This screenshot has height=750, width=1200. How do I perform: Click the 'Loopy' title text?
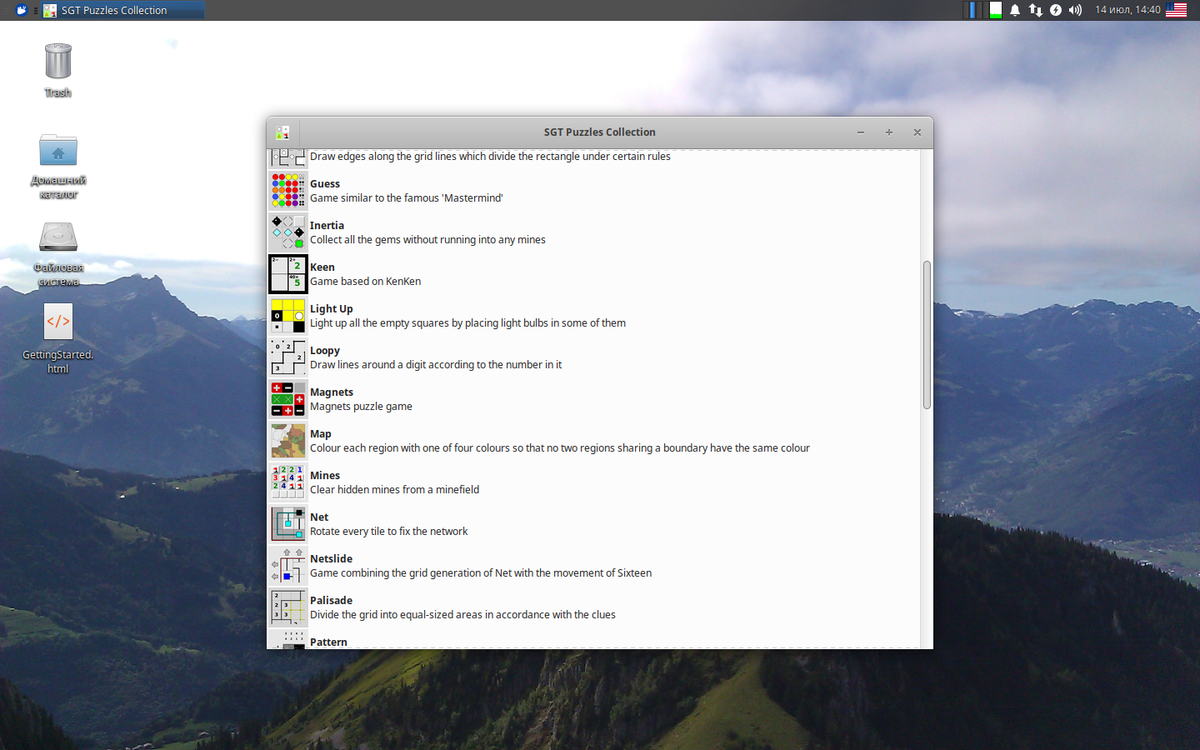[x=325, y=351]
